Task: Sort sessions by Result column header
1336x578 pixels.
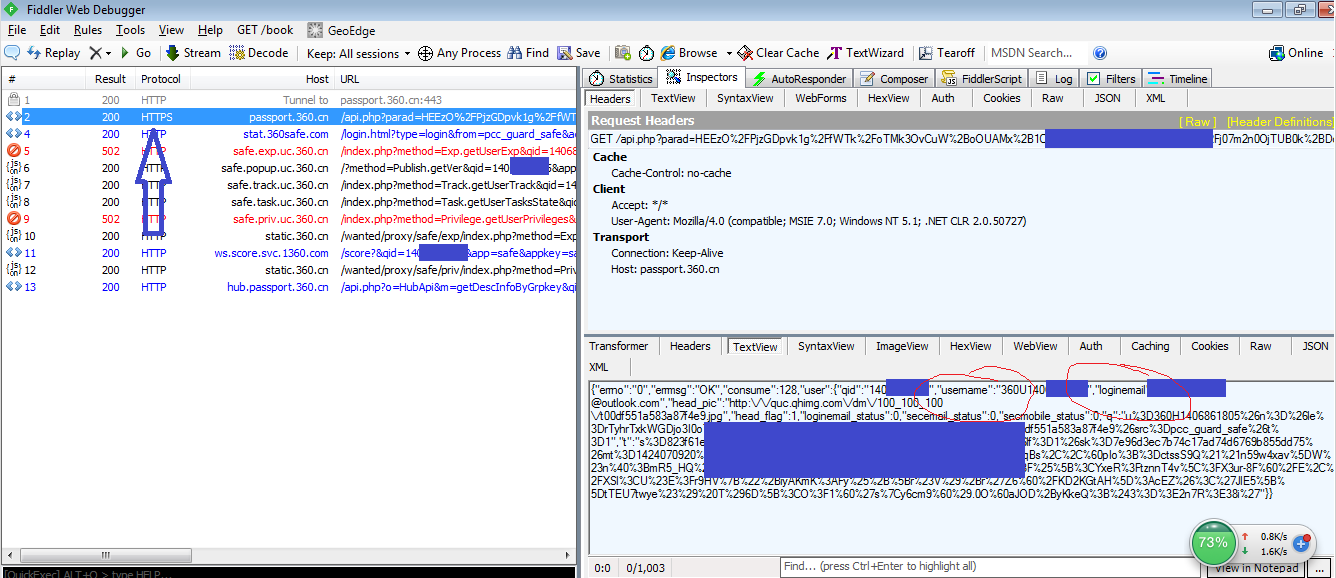Action: coord(110,79)
